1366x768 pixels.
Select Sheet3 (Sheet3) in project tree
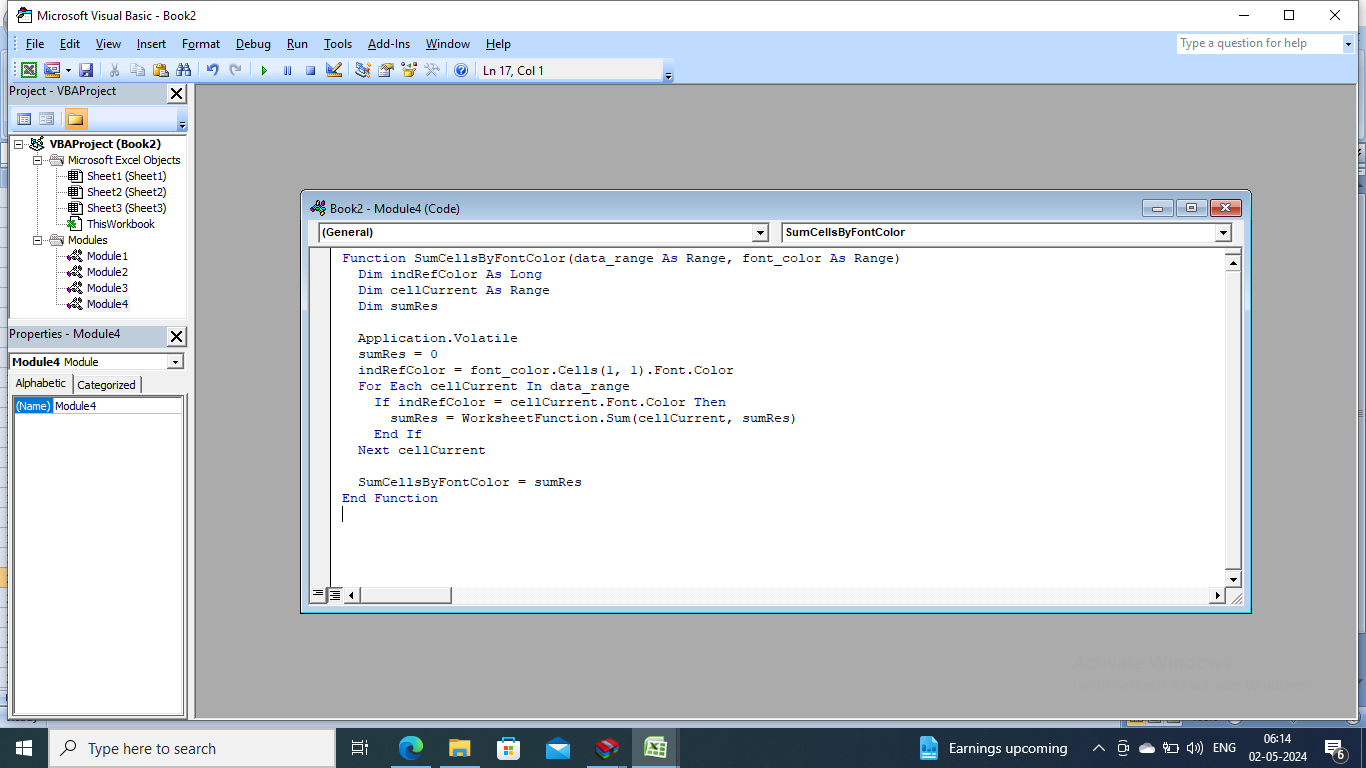pos(126,208)
